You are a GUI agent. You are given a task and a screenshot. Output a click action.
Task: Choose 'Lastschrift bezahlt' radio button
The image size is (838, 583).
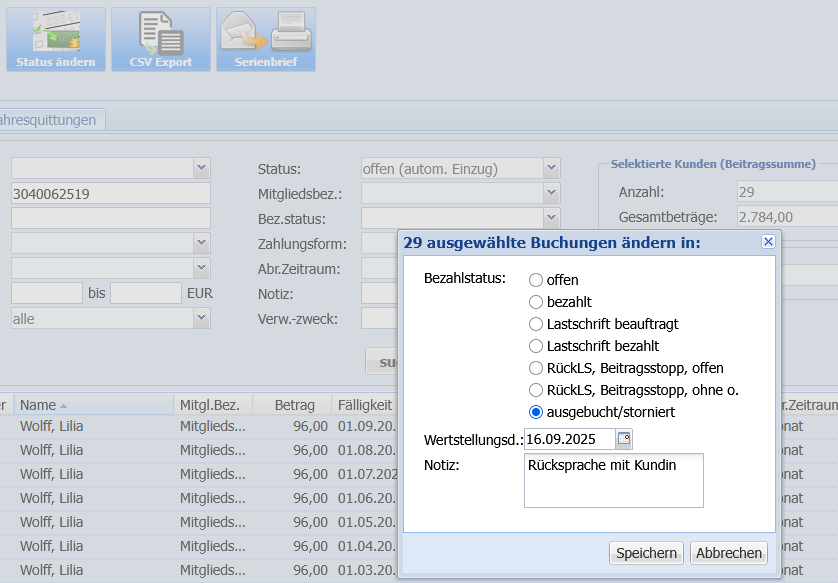(x=537, y=346)
